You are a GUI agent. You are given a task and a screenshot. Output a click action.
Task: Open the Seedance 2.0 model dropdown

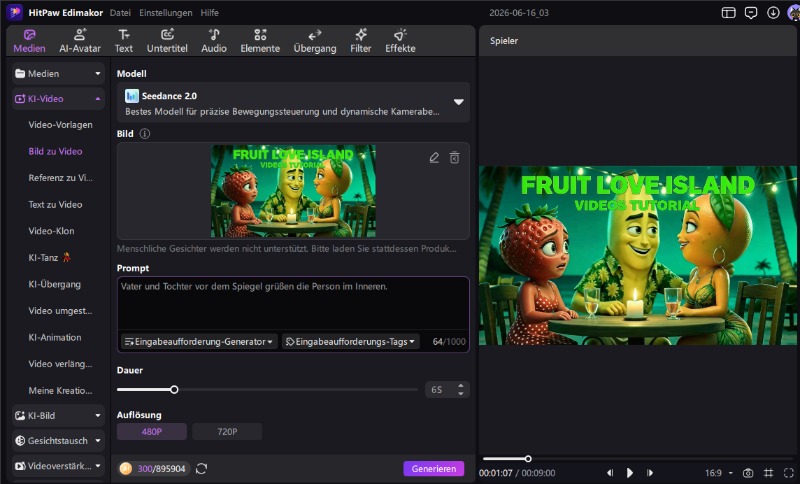coord(293,103)
